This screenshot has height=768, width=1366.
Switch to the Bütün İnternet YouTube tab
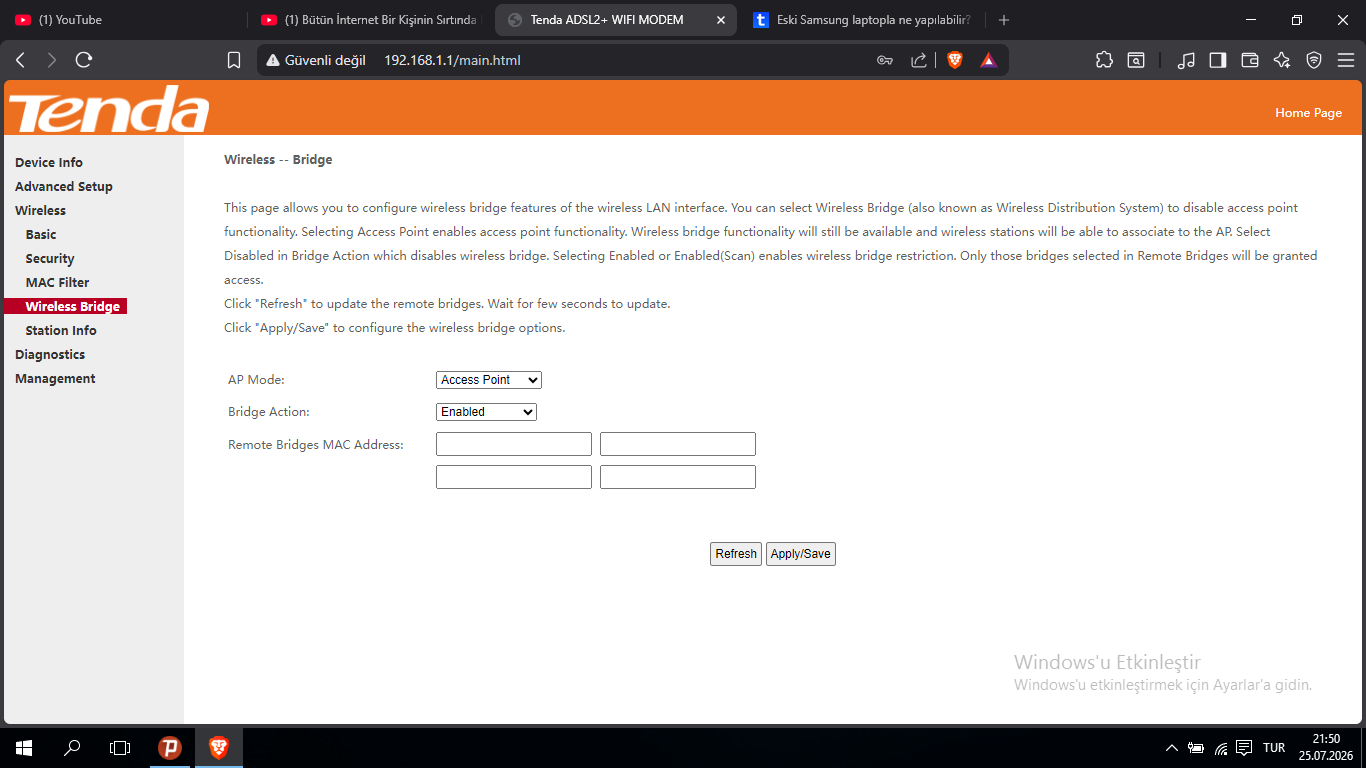pos(370,20)
